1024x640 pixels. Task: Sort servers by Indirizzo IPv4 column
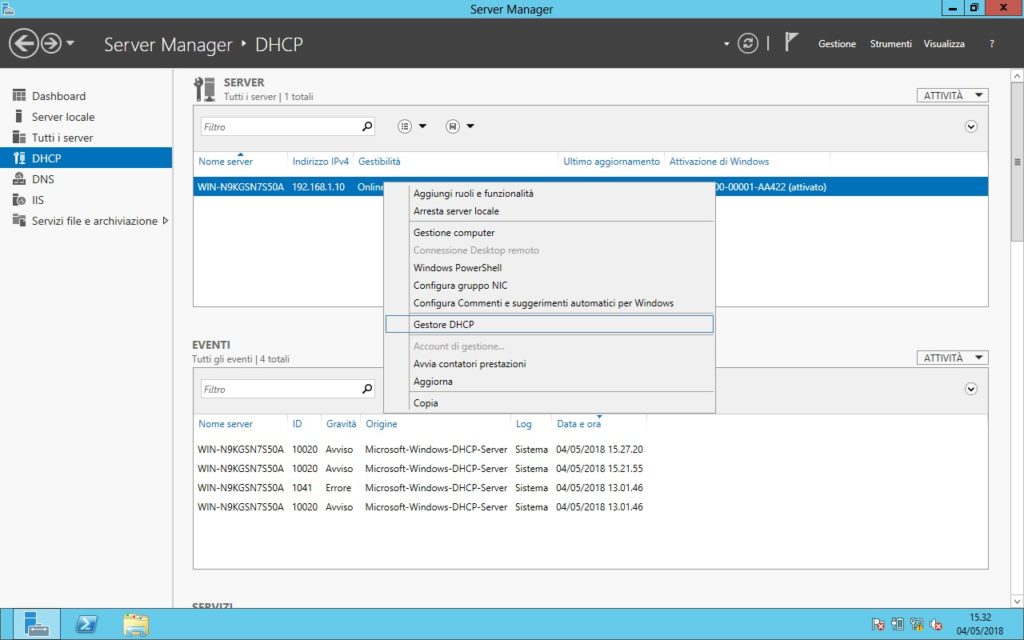(321, 161)
